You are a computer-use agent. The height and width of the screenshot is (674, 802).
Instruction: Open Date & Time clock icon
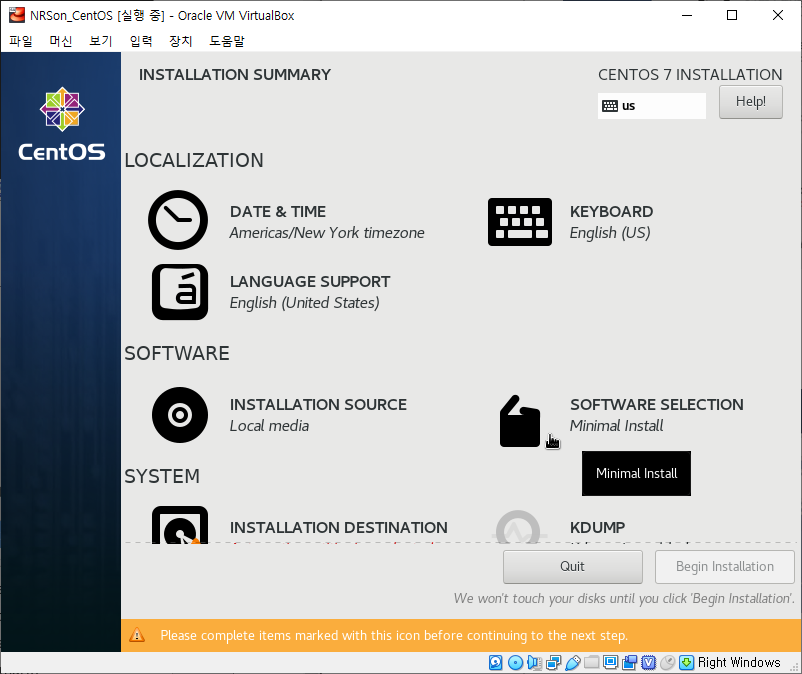(178, 220)
